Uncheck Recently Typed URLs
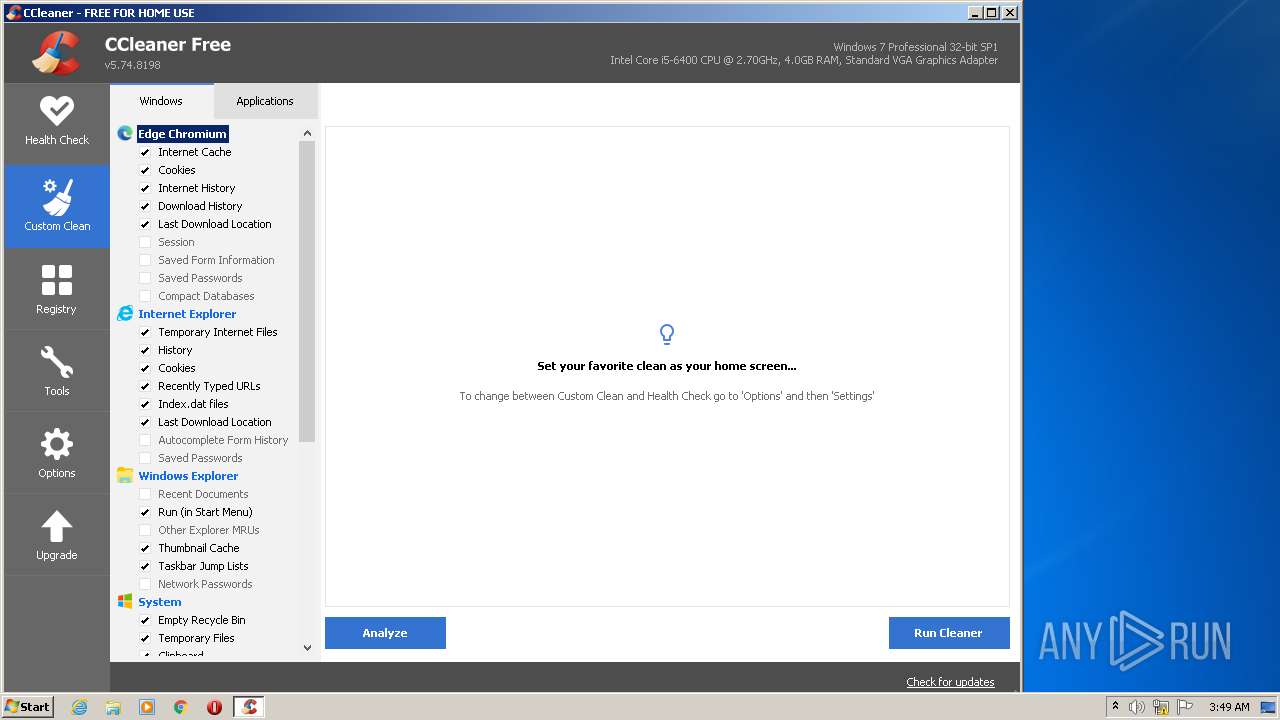The height and width of the screenshot is (720, 1280). tap(145, 386)
